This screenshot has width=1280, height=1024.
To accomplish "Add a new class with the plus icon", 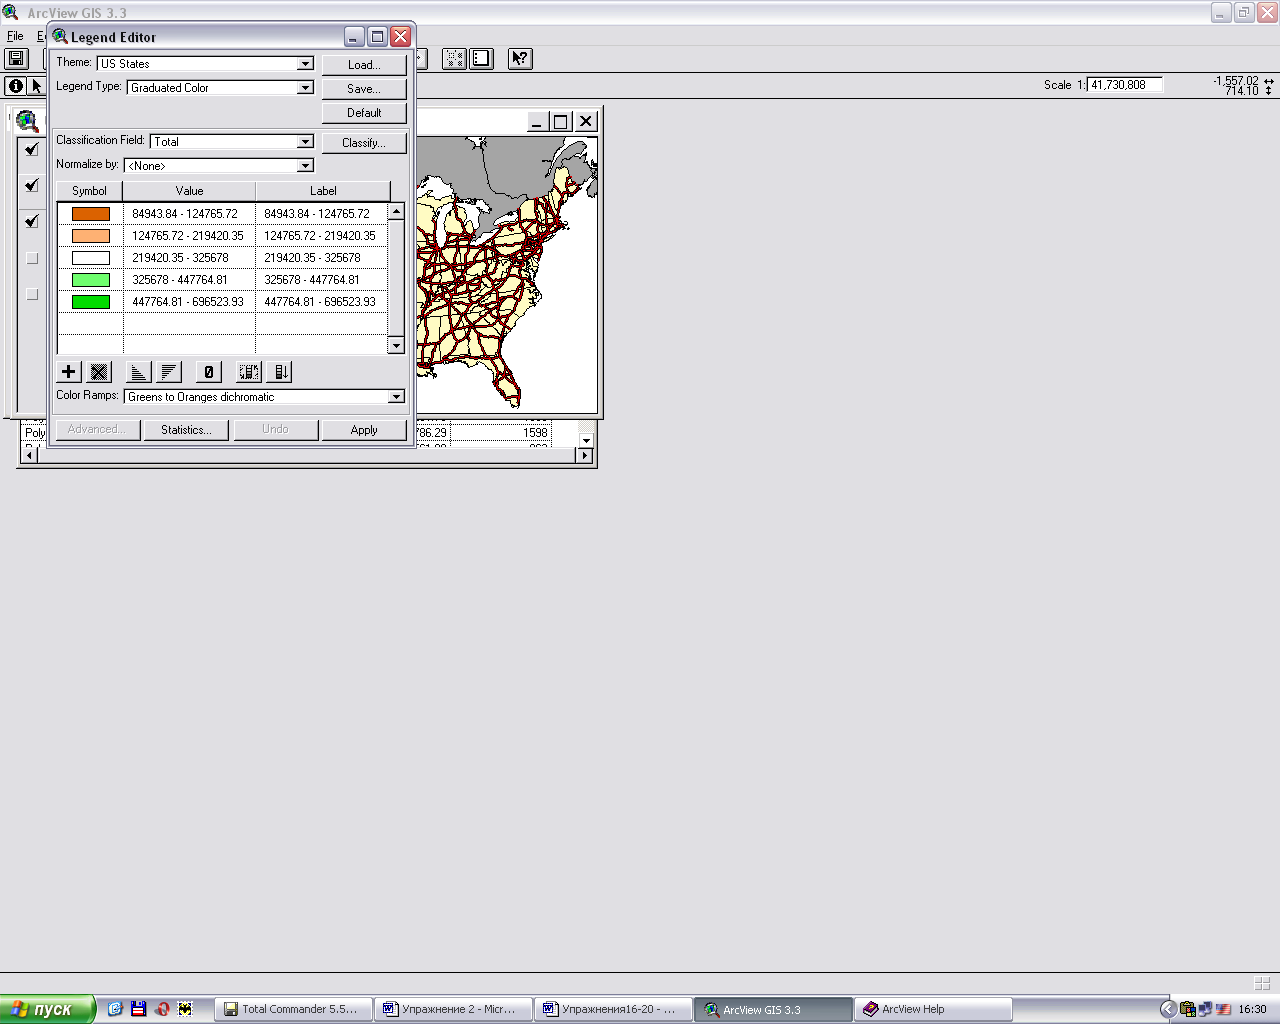I will point(68,372).
